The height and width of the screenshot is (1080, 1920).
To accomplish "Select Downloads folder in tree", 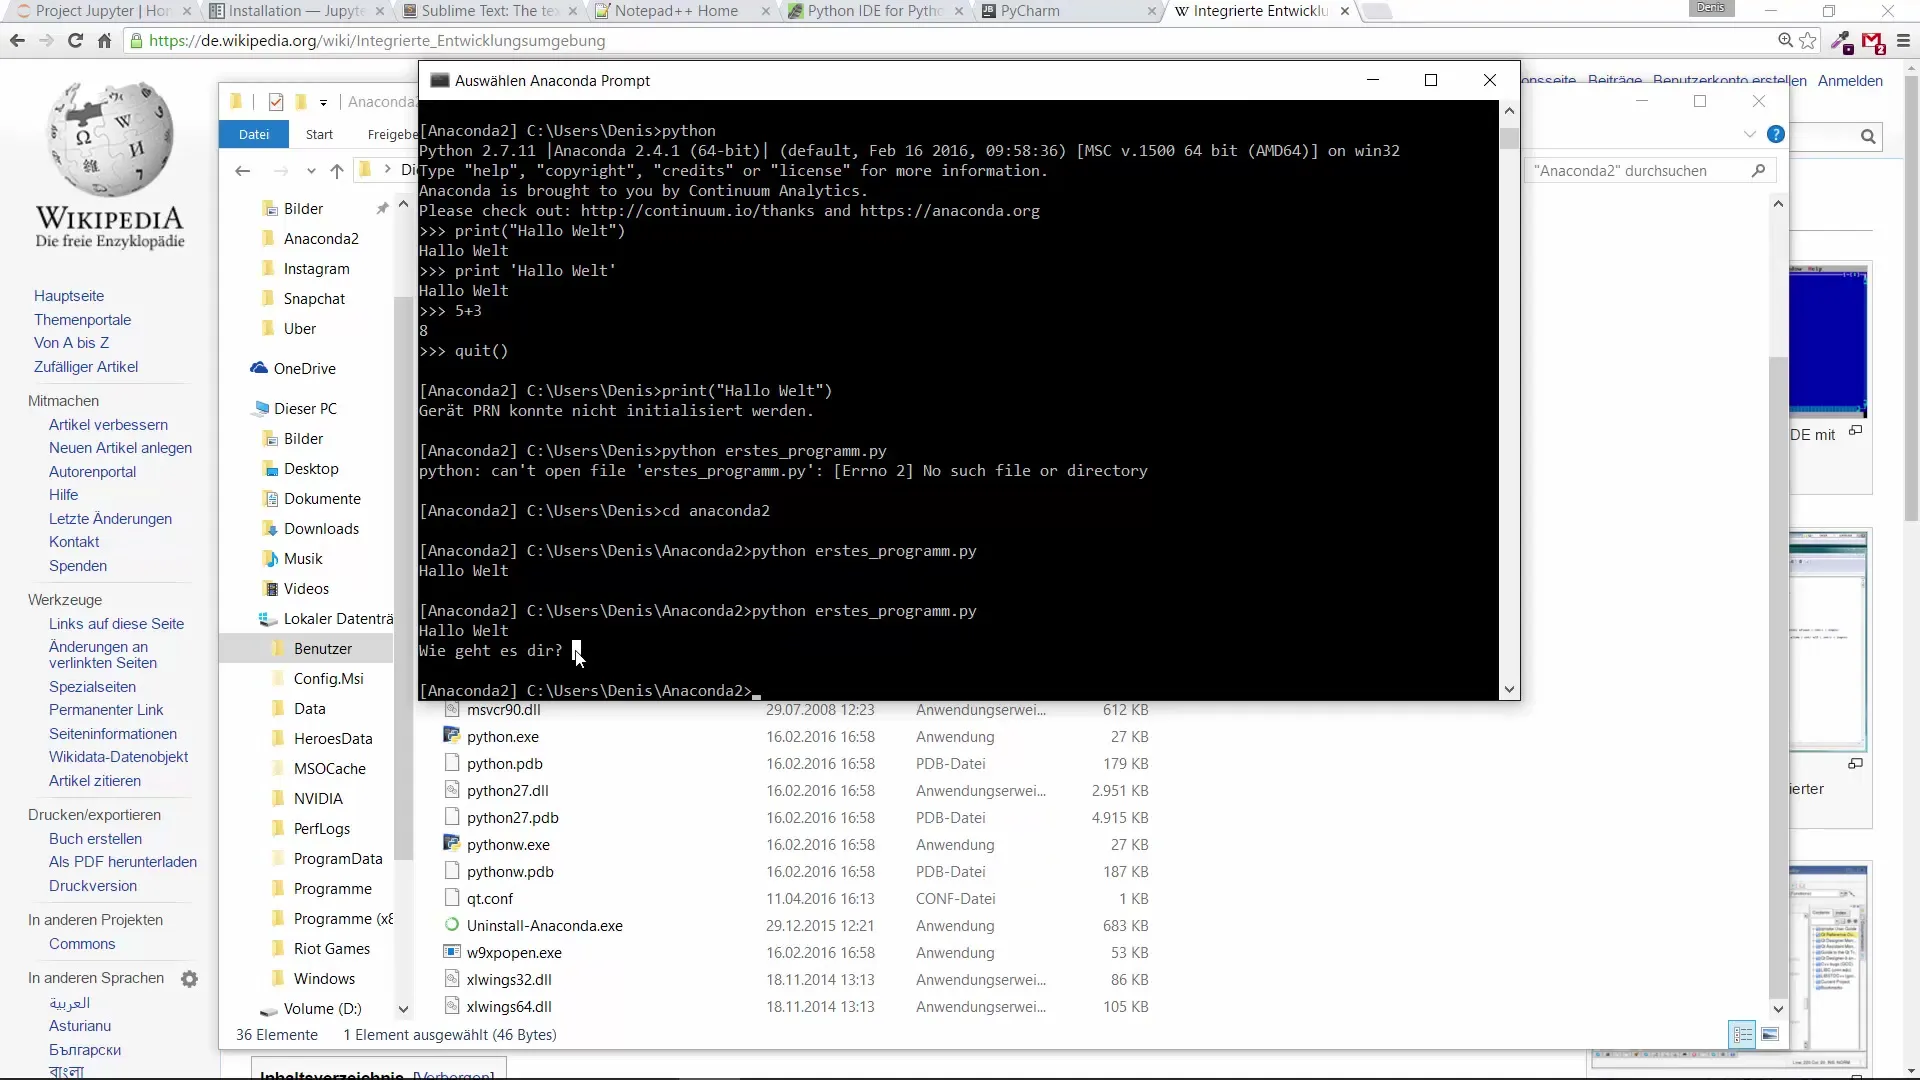I will [x=320, y=529].
